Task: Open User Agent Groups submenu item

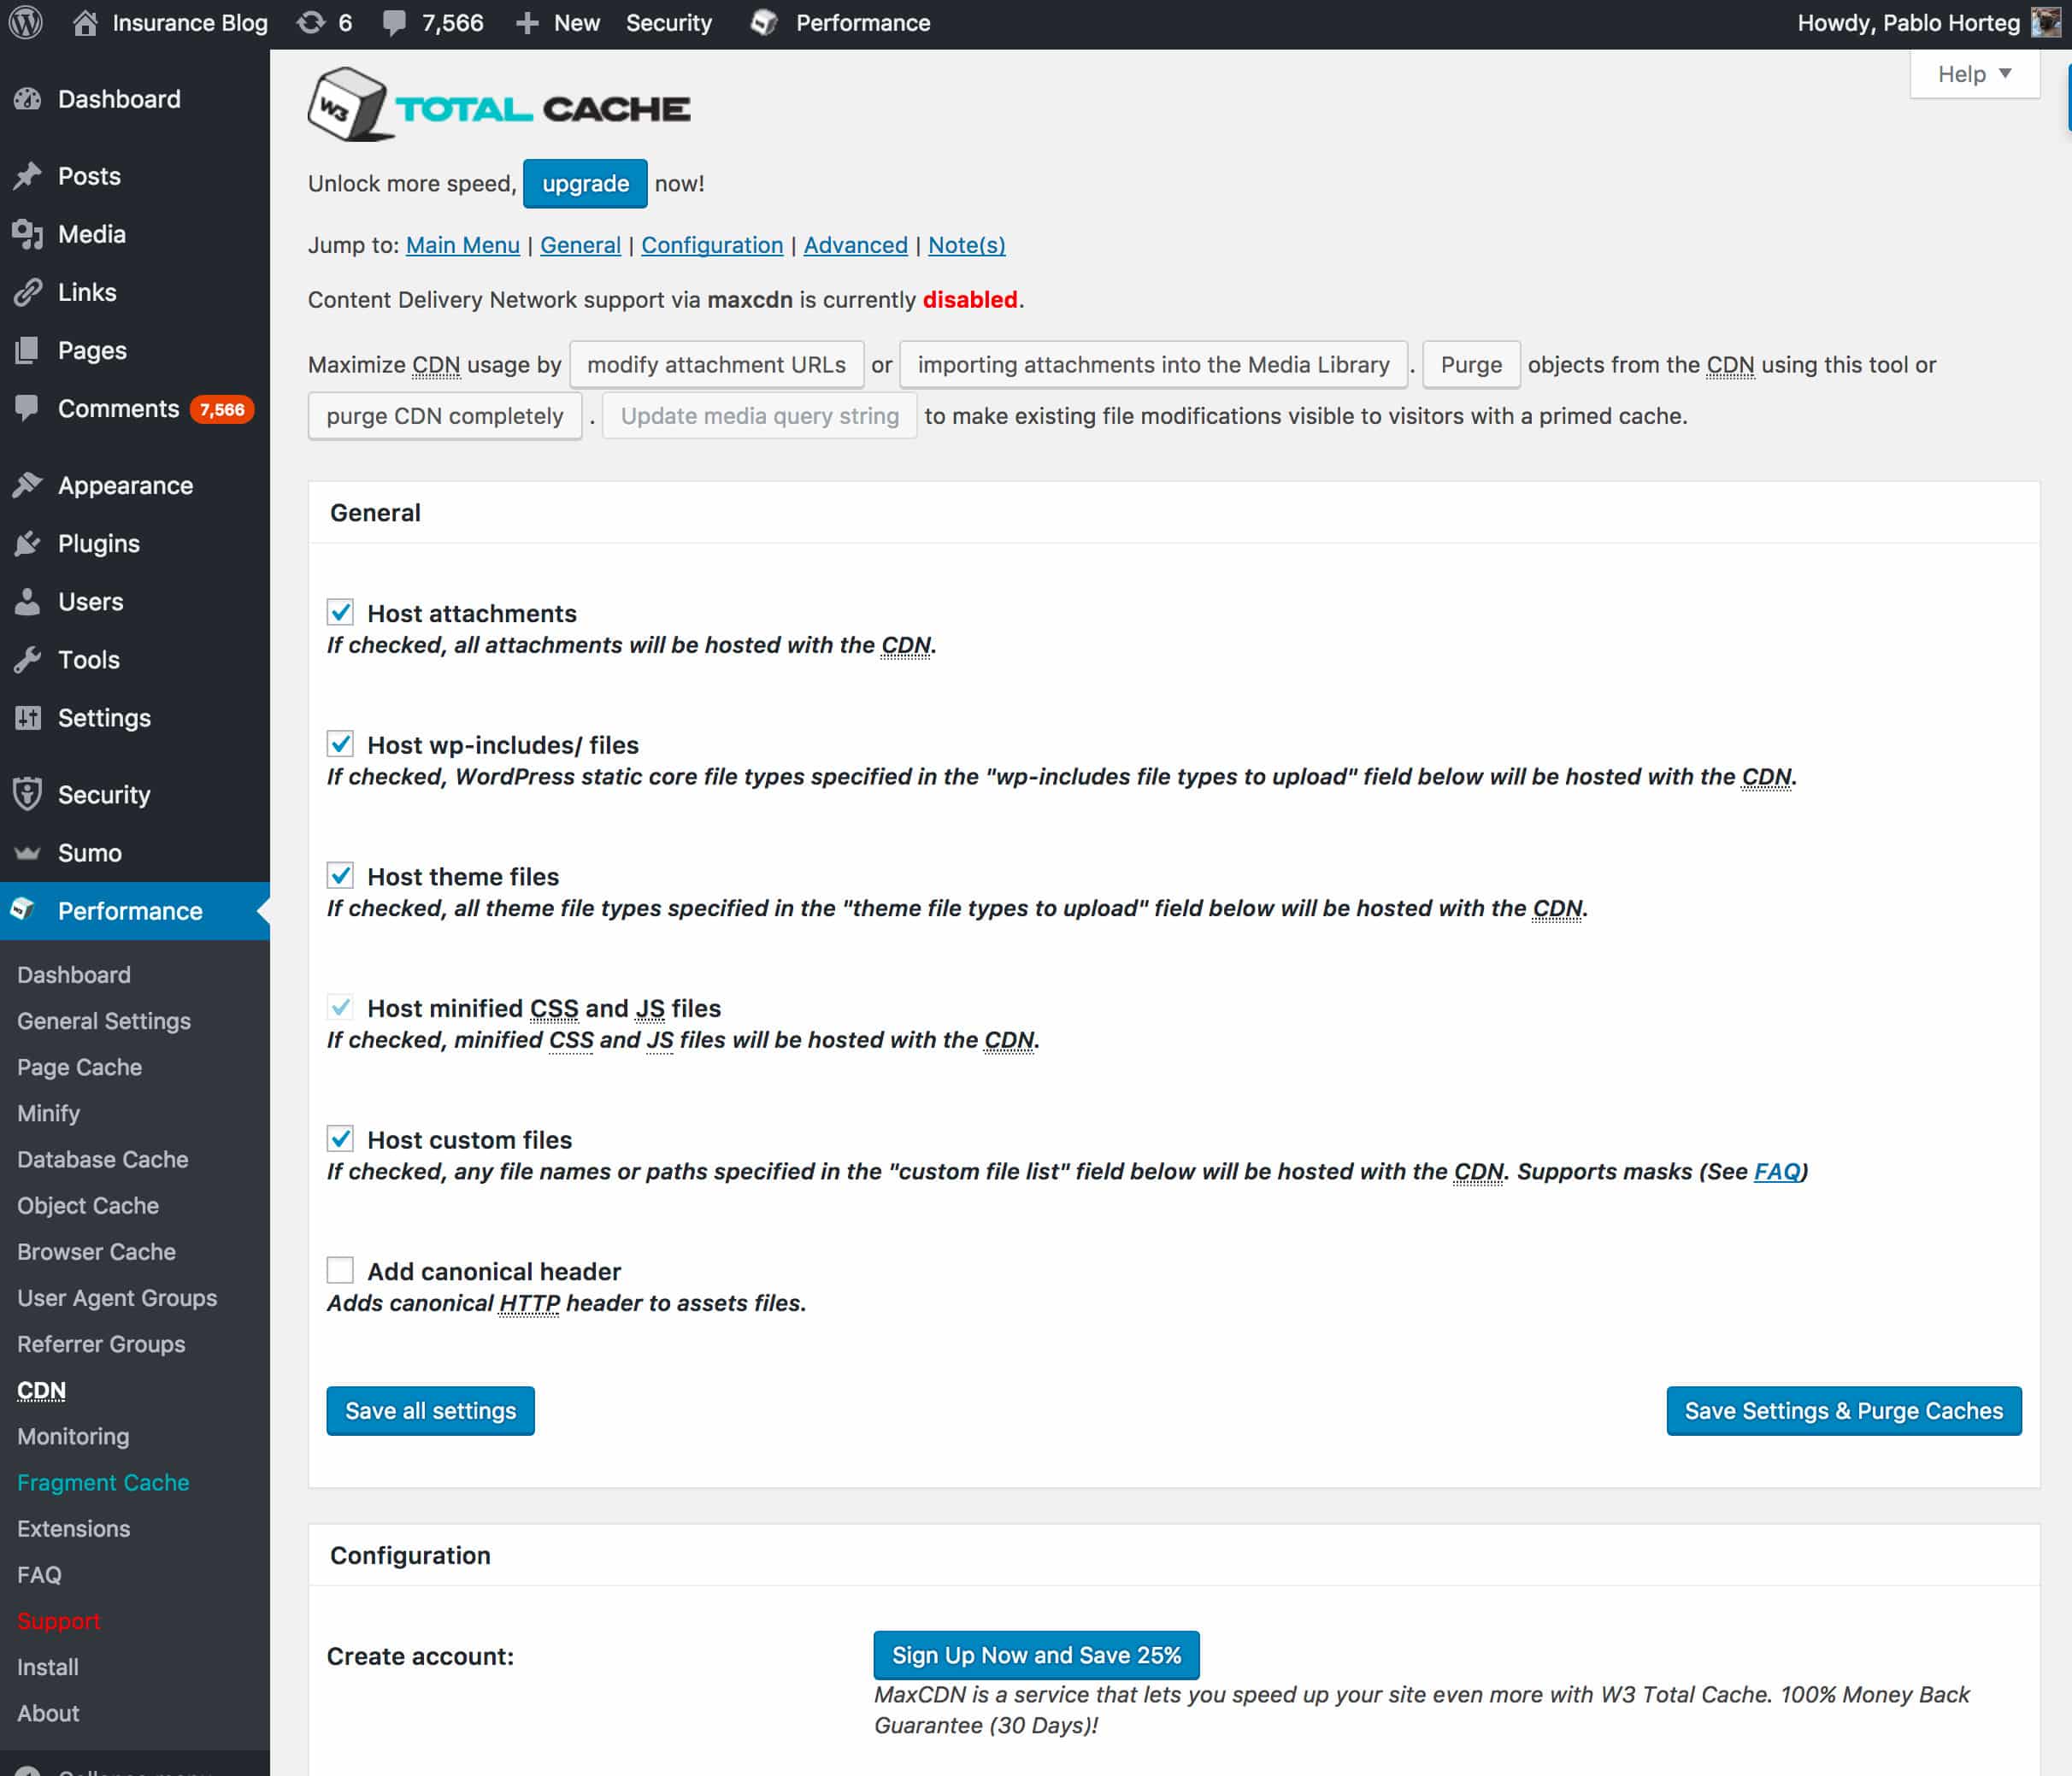Action: (x=117, y=1298)
